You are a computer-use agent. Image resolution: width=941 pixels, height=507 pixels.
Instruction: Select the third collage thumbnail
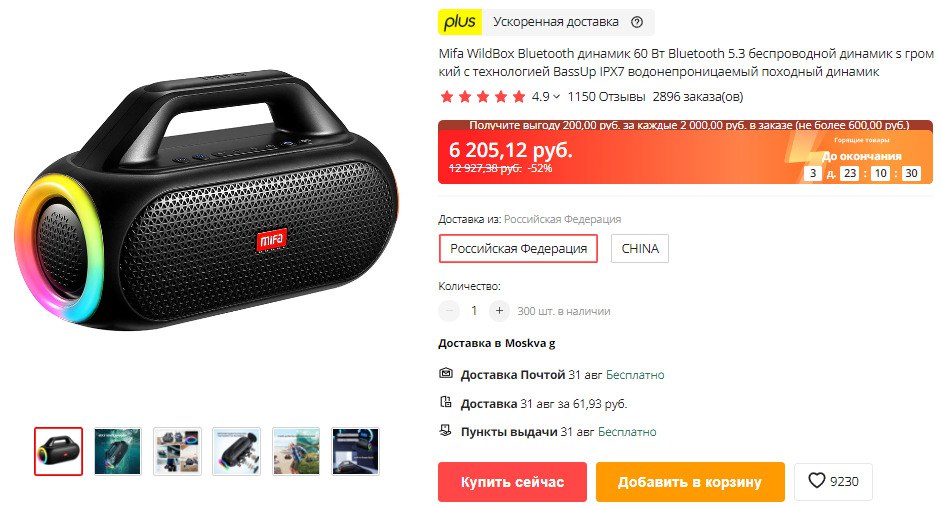click(x=177, y=451)
